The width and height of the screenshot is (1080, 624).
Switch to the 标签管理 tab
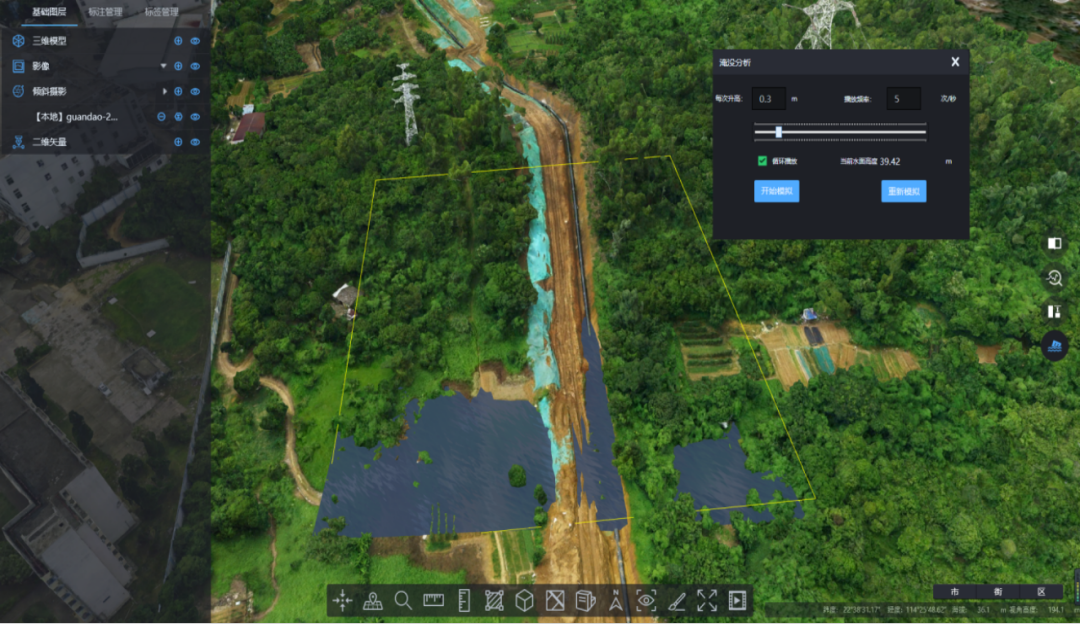coord(161,13)
